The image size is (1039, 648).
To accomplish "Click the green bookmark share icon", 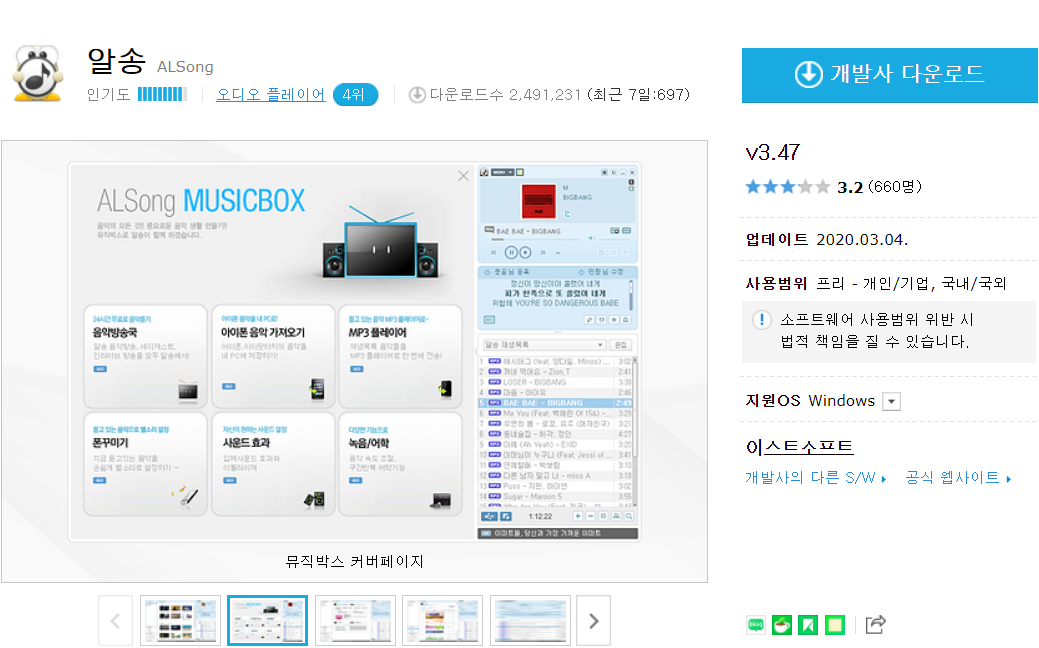I will pos(808,624).
